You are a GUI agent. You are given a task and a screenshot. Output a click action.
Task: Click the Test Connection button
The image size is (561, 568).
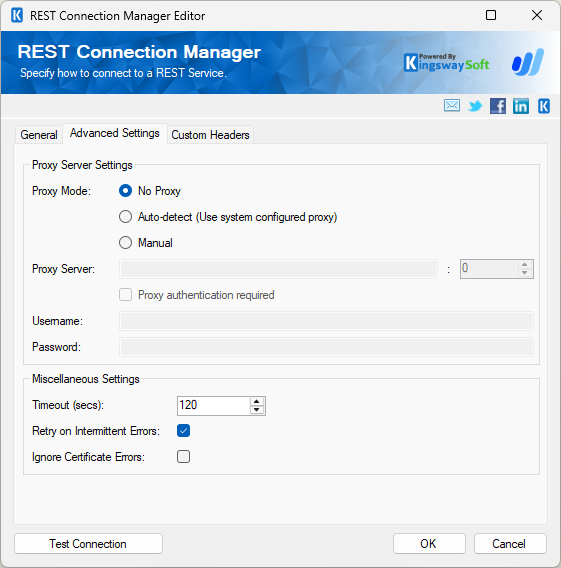click(88, 544)
